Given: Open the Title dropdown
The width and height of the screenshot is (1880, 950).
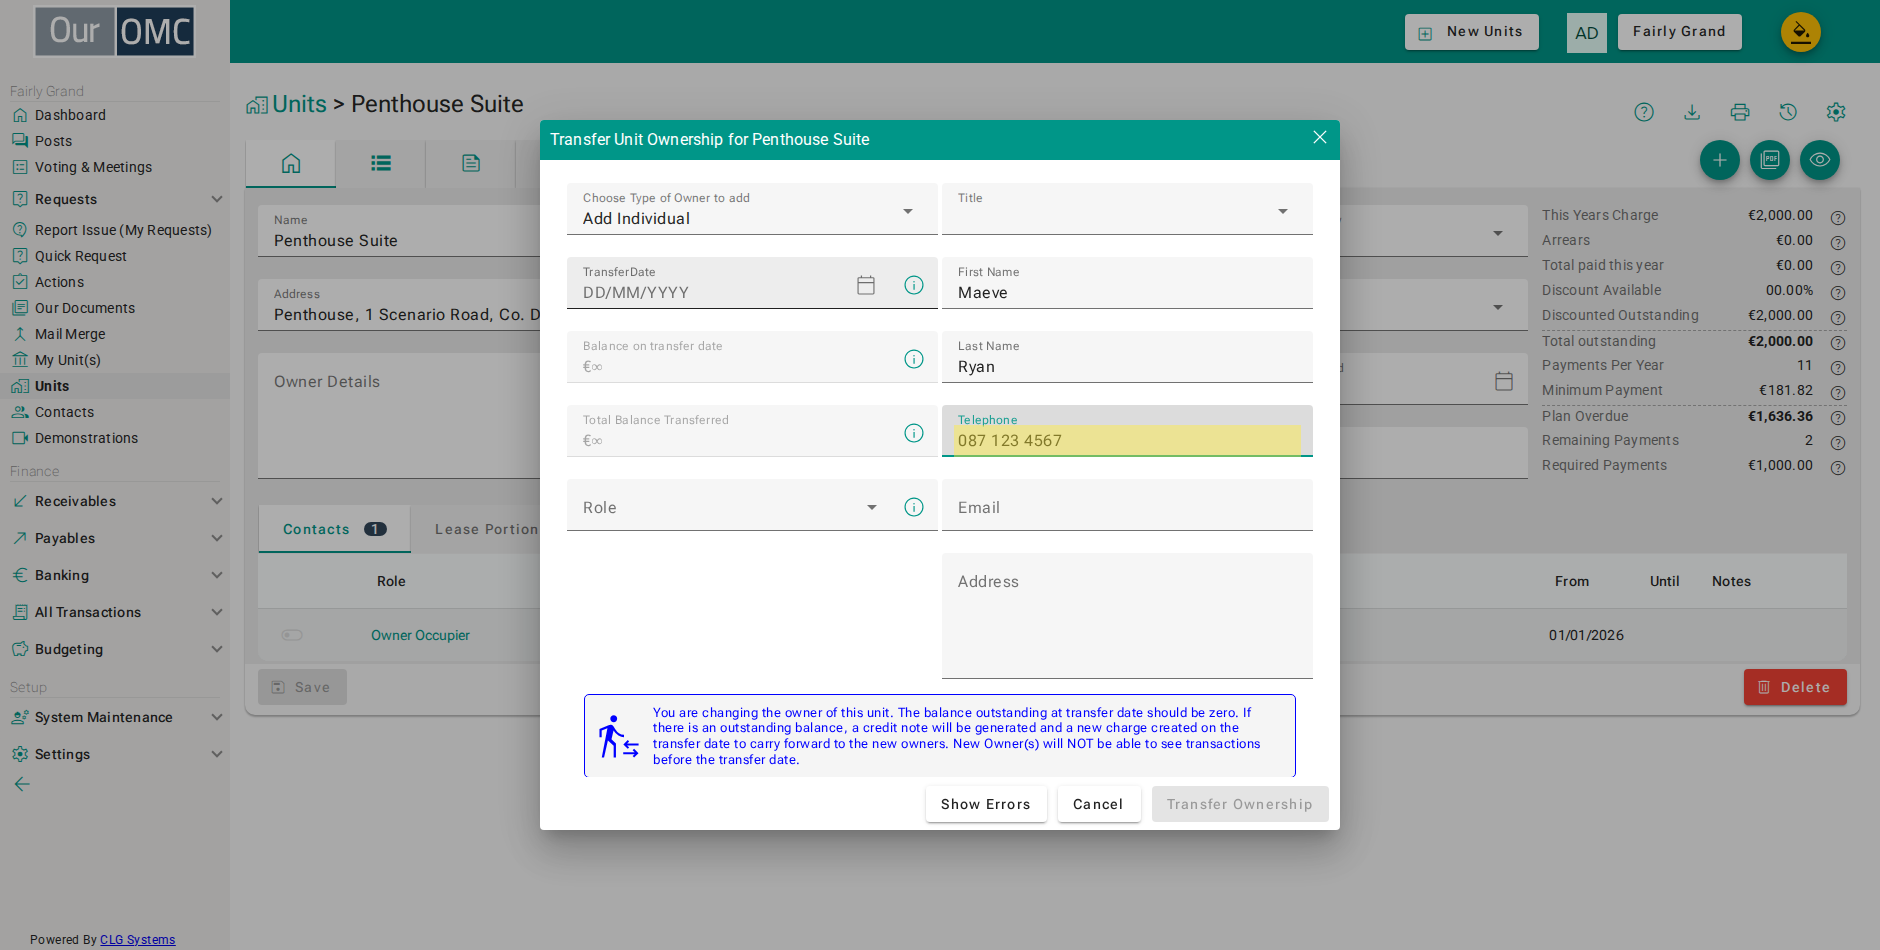Looking at the screenshot, I should 1127,209.
